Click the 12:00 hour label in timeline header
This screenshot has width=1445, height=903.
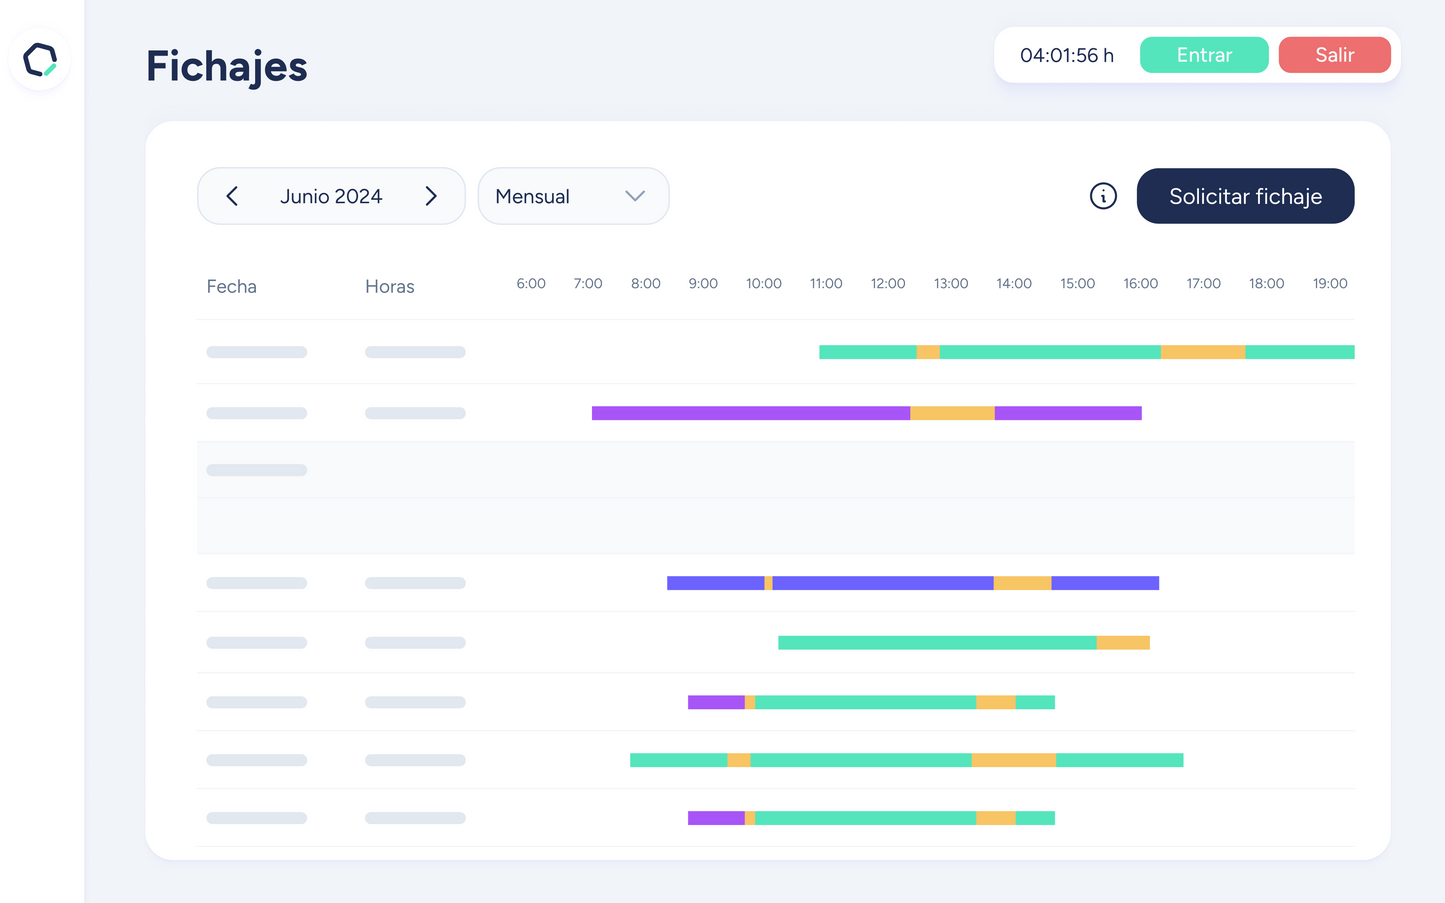pos(887,284)
